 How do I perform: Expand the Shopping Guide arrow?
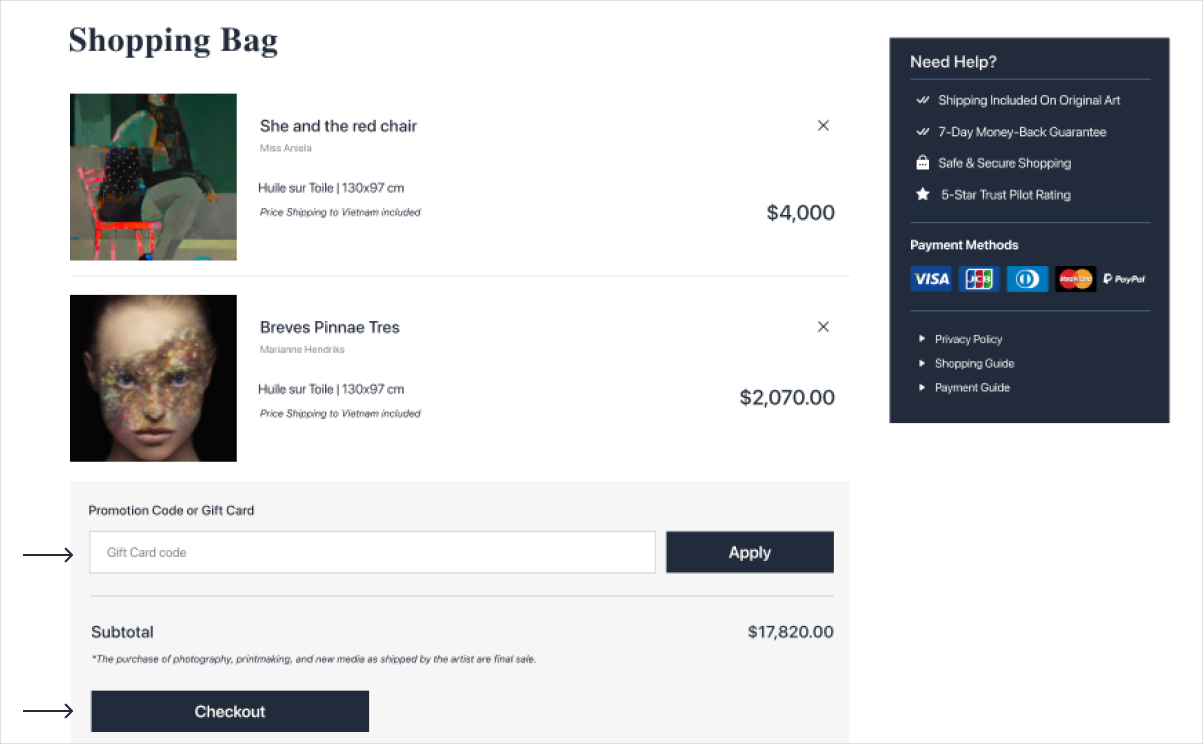pos(922,363)
